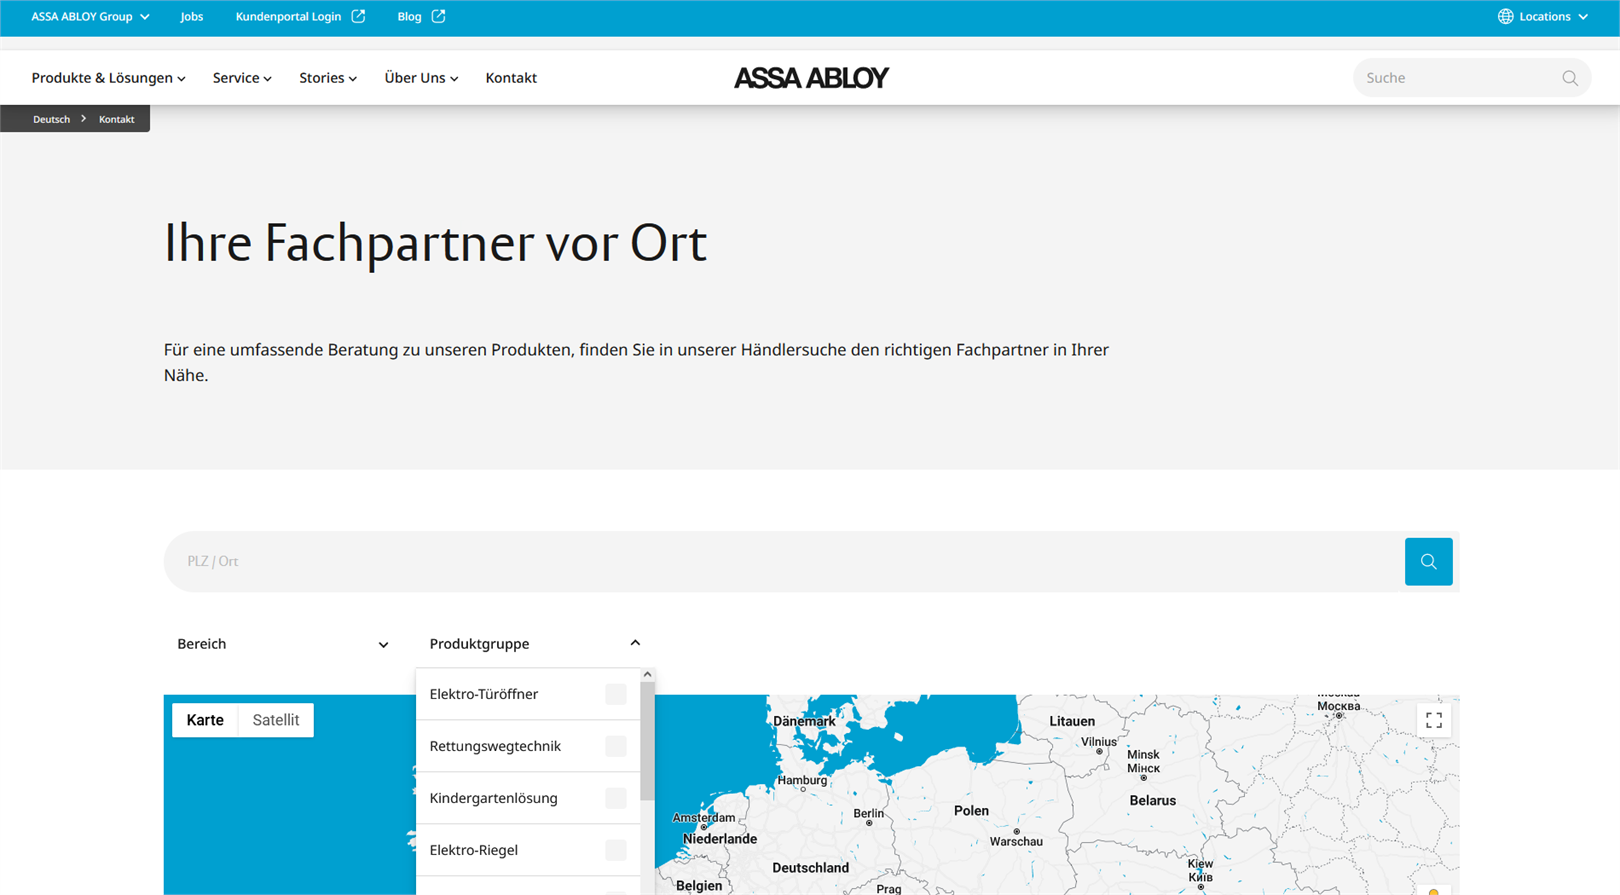
Task: Check the Elektro-Türöffner checkbox
Action: pos(615,694)
